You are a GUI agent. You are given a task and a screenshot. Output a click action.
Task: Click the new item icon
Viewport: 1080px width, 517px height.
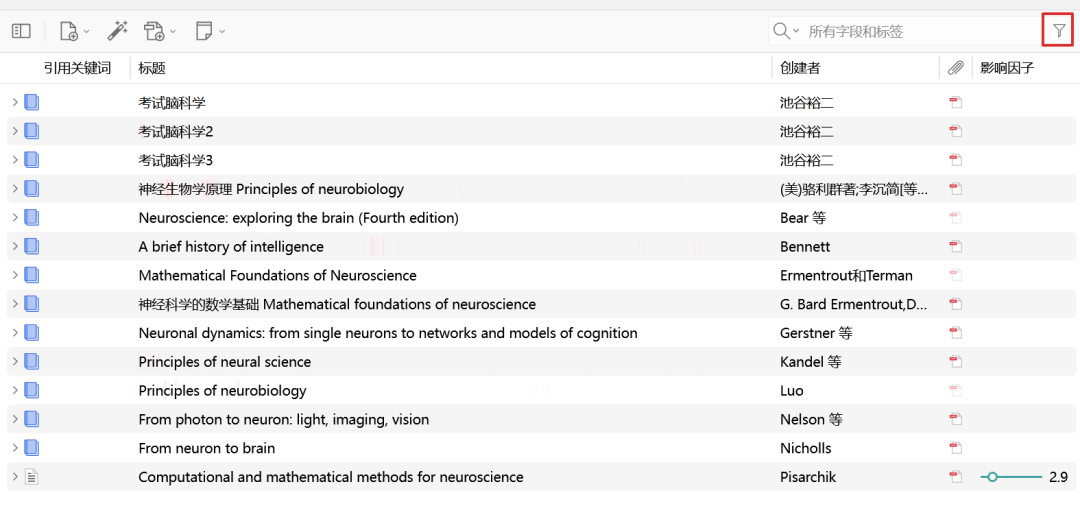68,31
